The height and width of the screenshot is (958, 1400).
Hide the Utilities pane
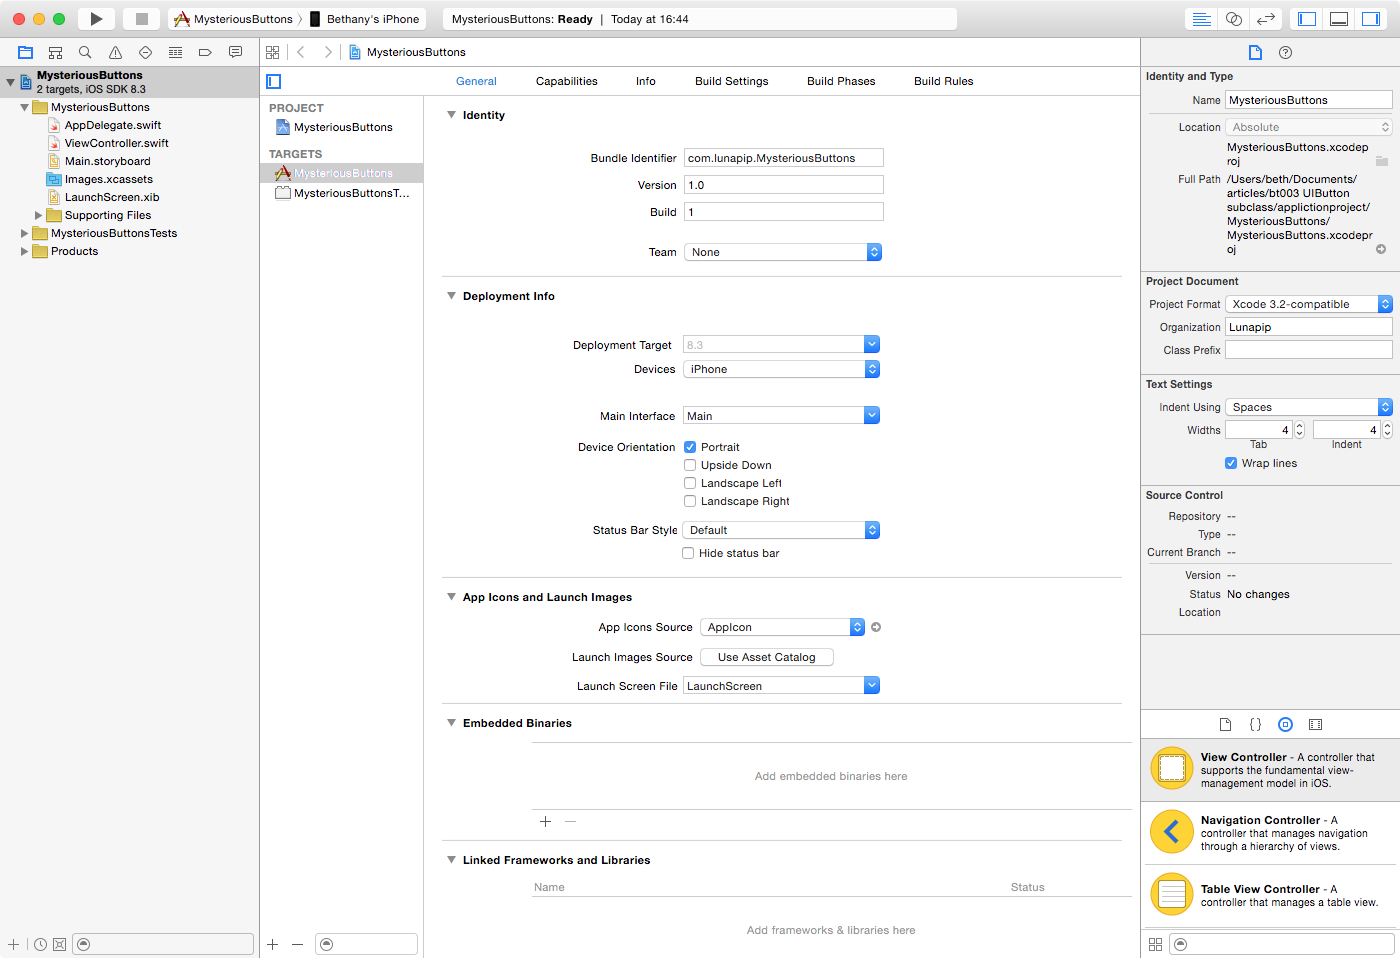[1371, 19]
